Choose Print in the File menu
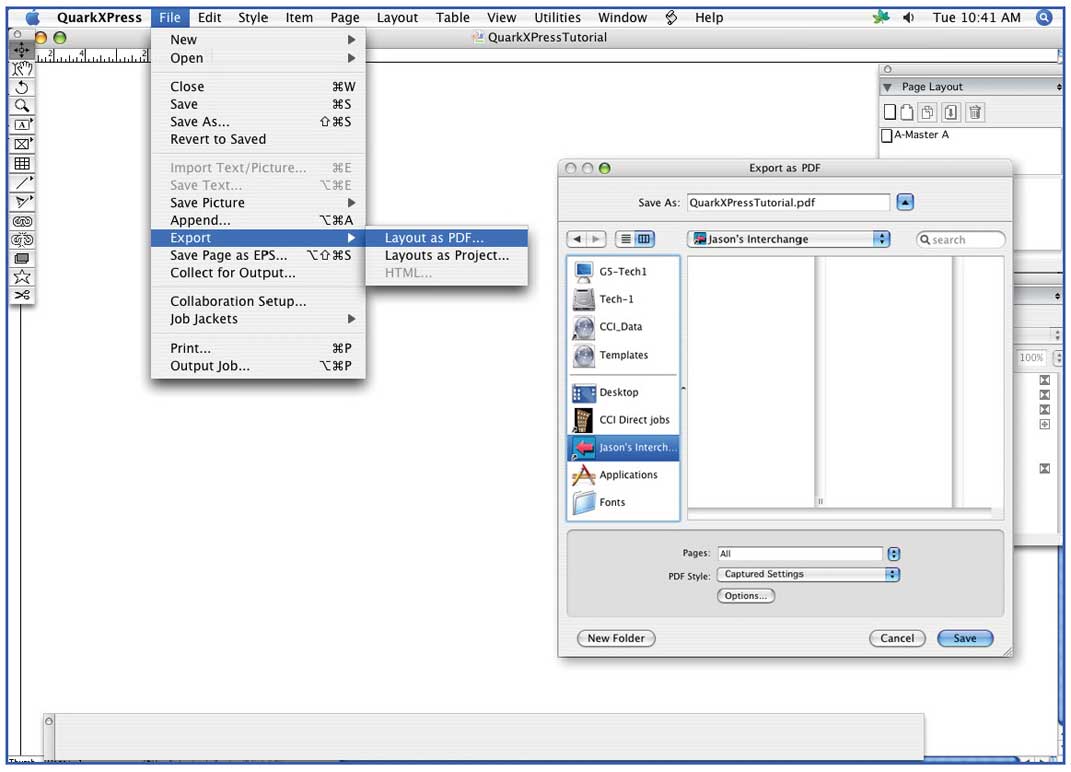Image resolution: width=1071 pixels, height=772 pixels. (258, 348)
